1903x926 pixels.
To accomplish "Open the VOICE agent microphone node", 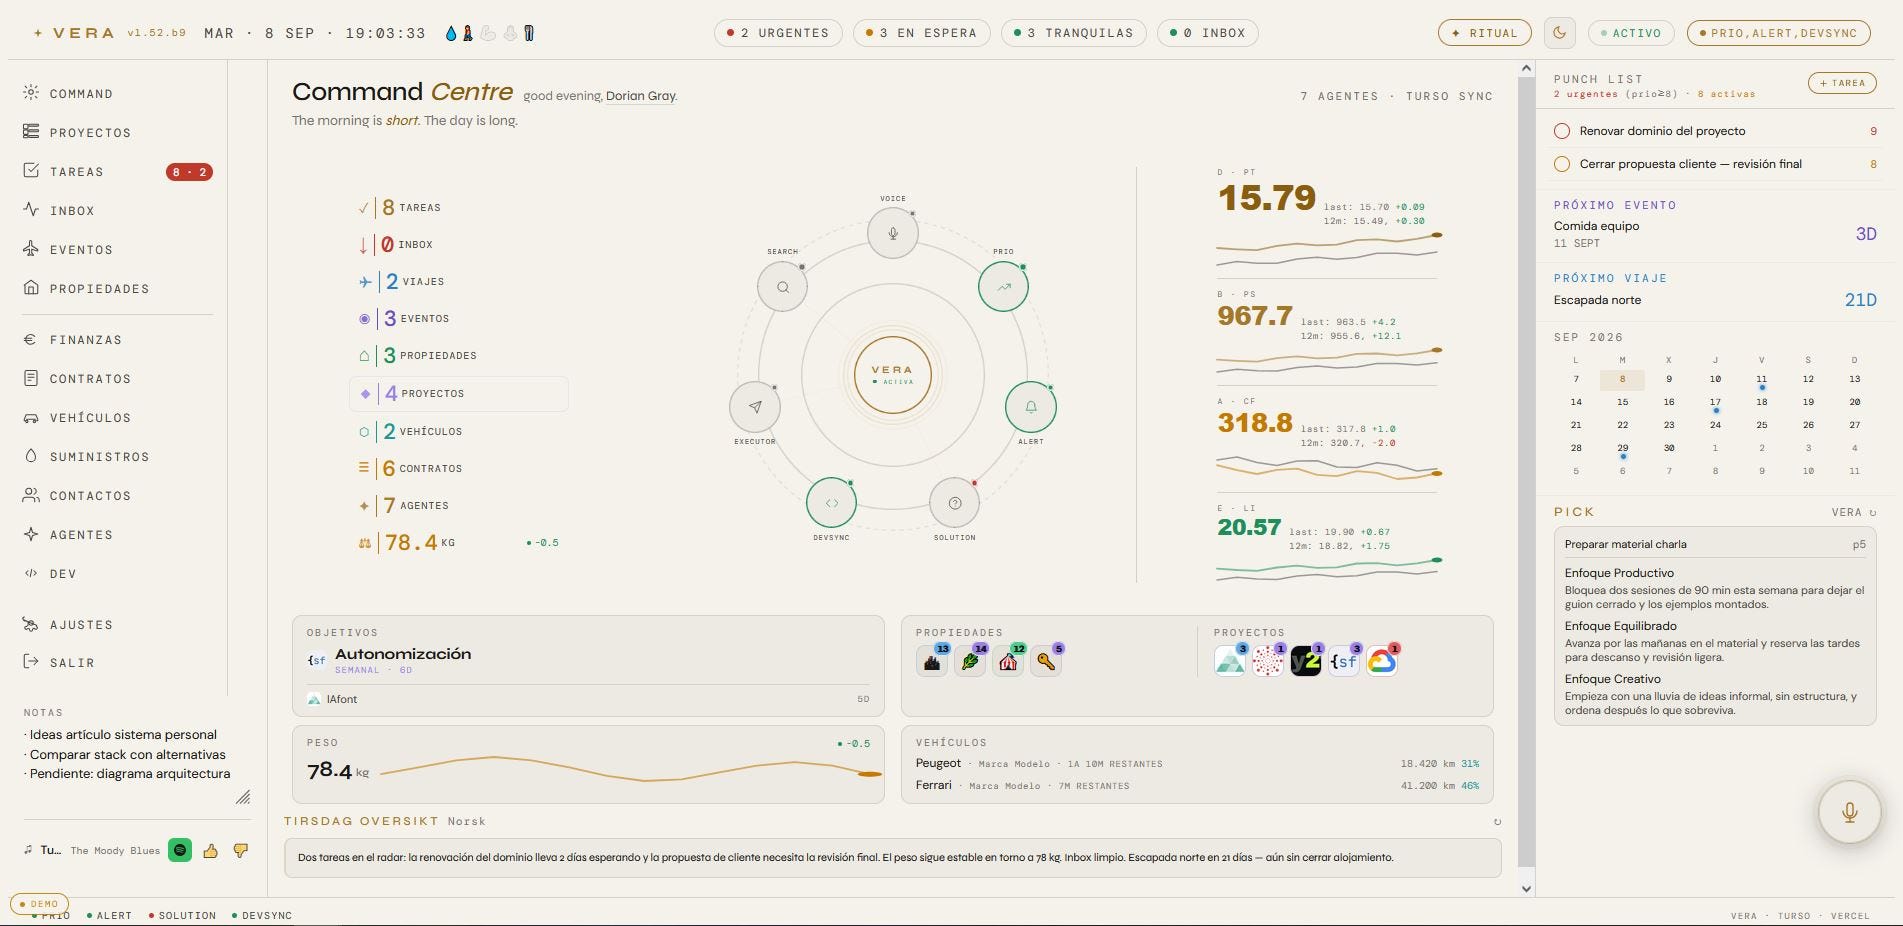I will (892, 233).
